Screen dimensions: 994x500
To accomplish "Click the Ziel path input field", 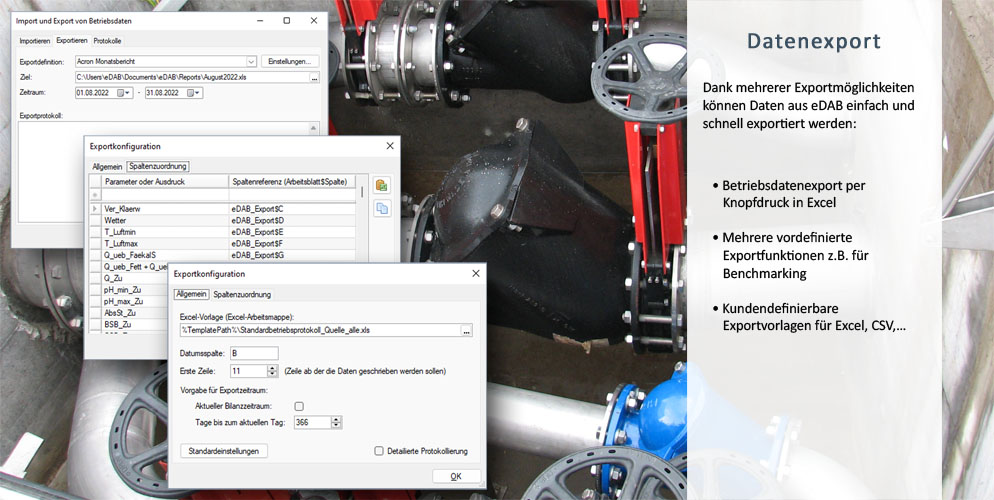I will [192, 77].
